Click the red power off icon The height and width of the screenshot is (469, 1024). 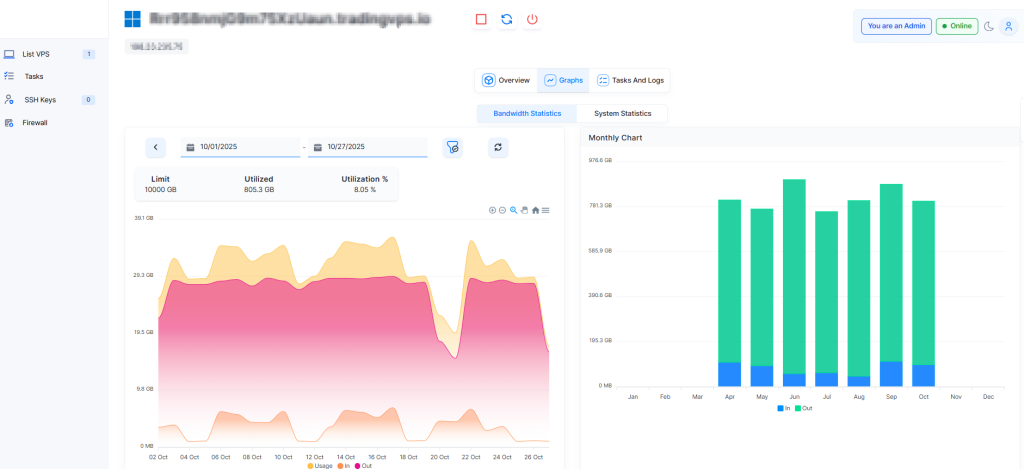coord(532,19)
